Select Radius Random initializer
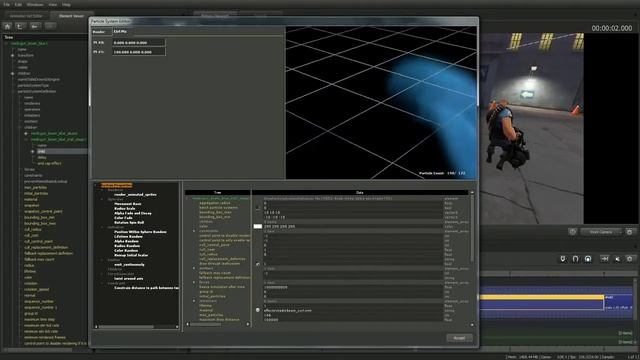 click(x=127, y=246)
